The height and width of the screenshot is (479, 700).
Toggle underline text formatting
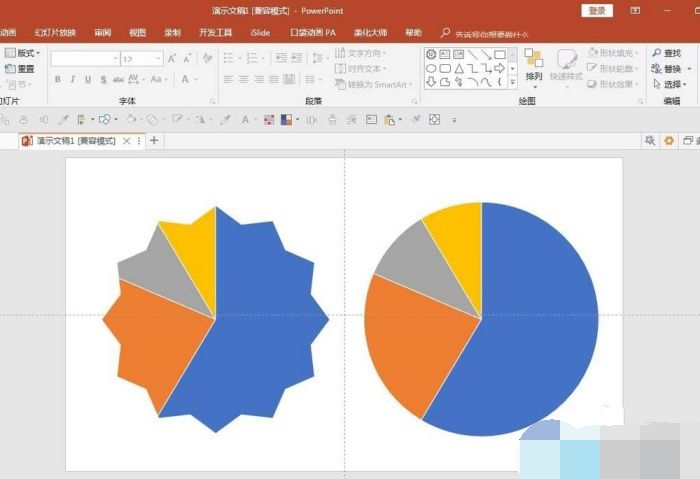coord(88,80)
